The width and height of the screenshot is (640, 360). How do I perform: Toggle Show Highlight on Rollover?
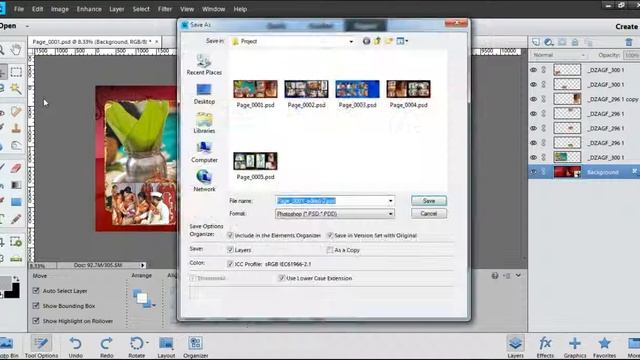tap(36, 321)
